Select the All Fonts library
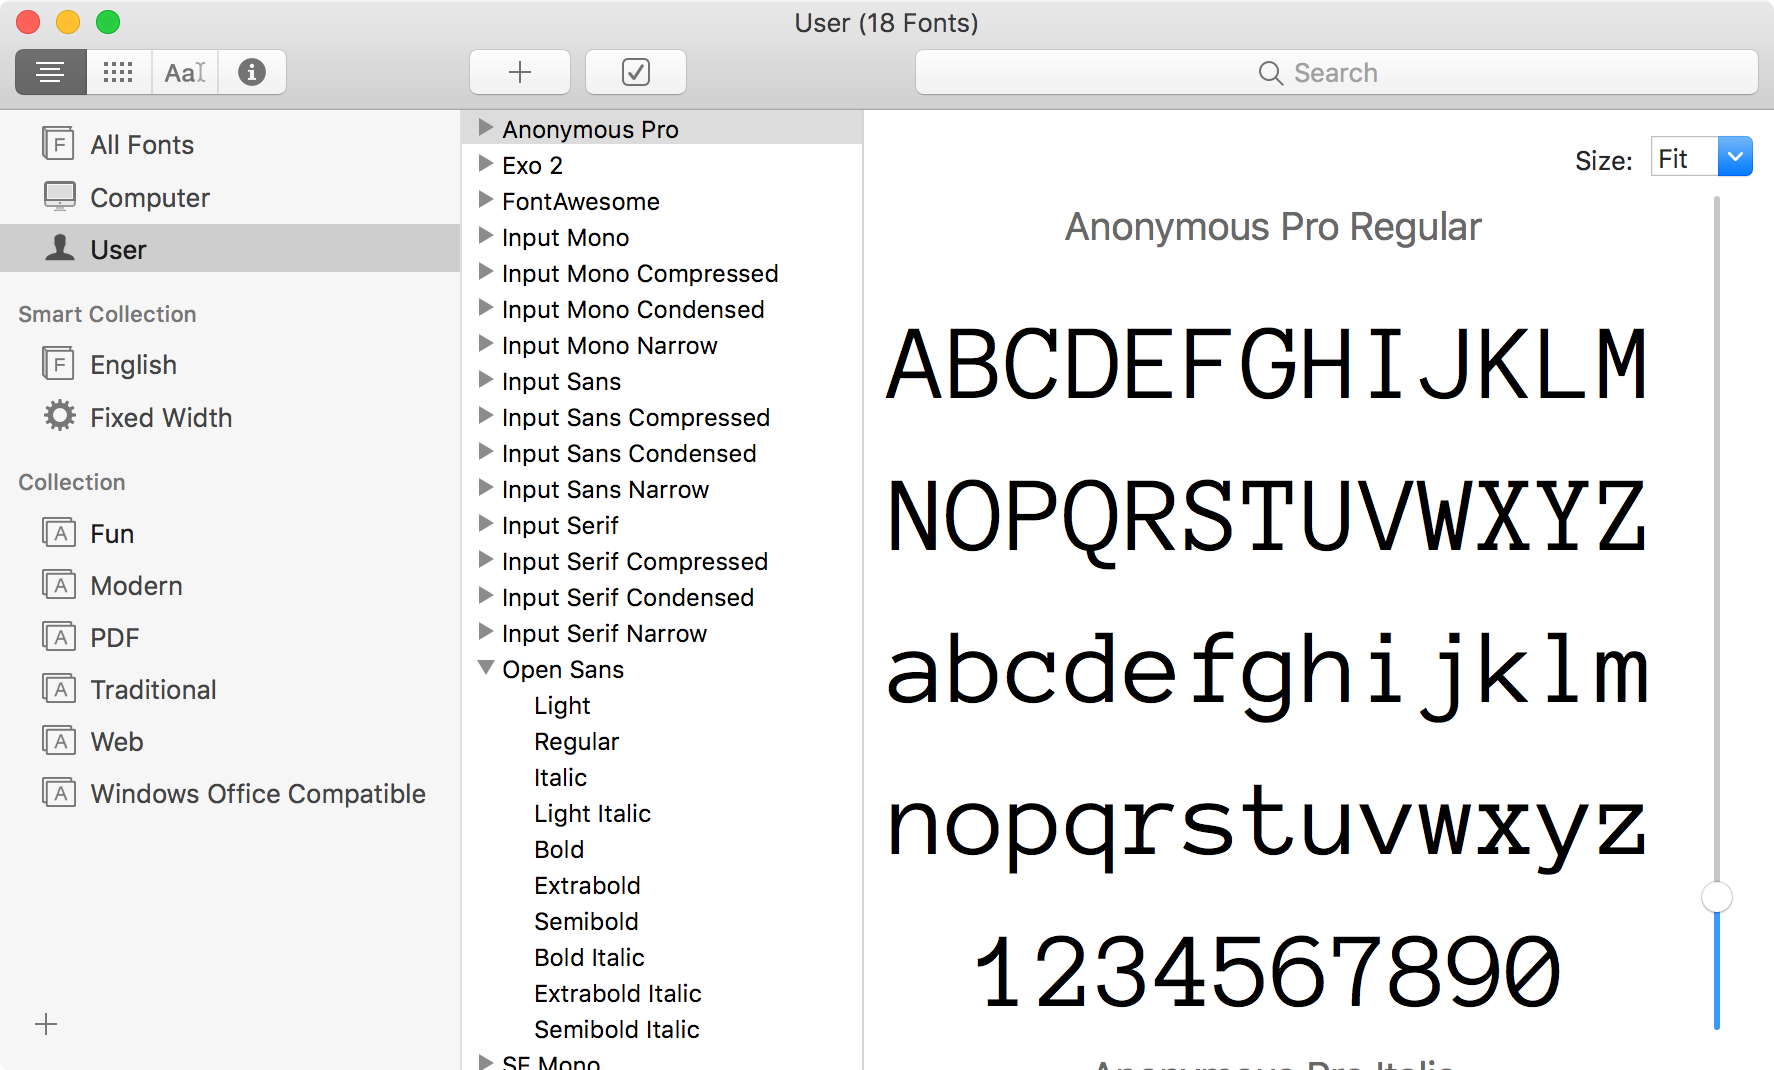The height and width of the screenshot is (1070, 1774). (x=141, y=145)
